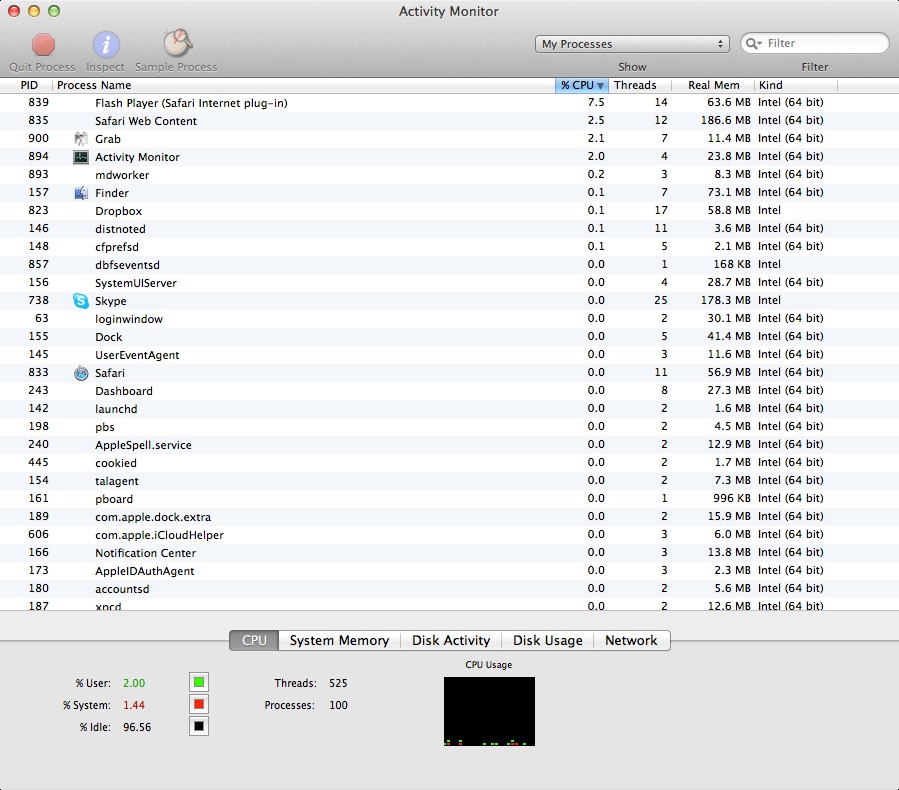Image resolution: width=899 pixels, height=790 pixels.
Task: Open the Disk Usage tab
Action: click(548, 640)
